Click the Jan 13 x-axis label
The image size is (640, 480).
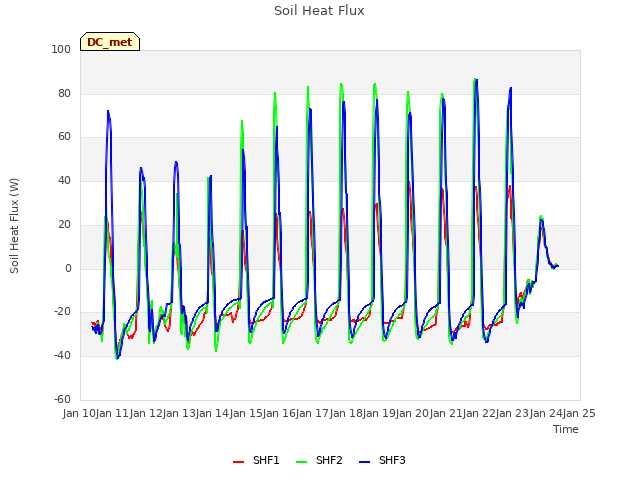point(179,413)
